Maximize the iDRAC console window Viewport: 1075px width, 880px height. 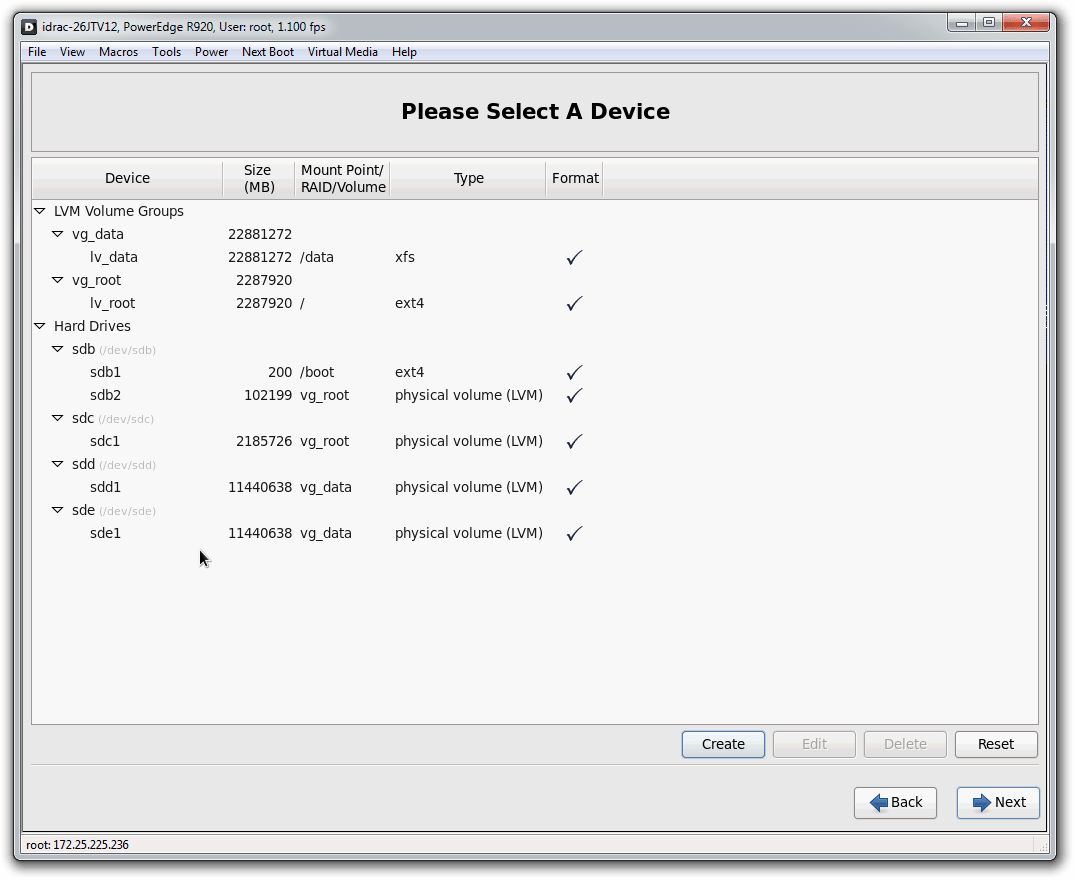pyautogui.click(x=988, y=23)
